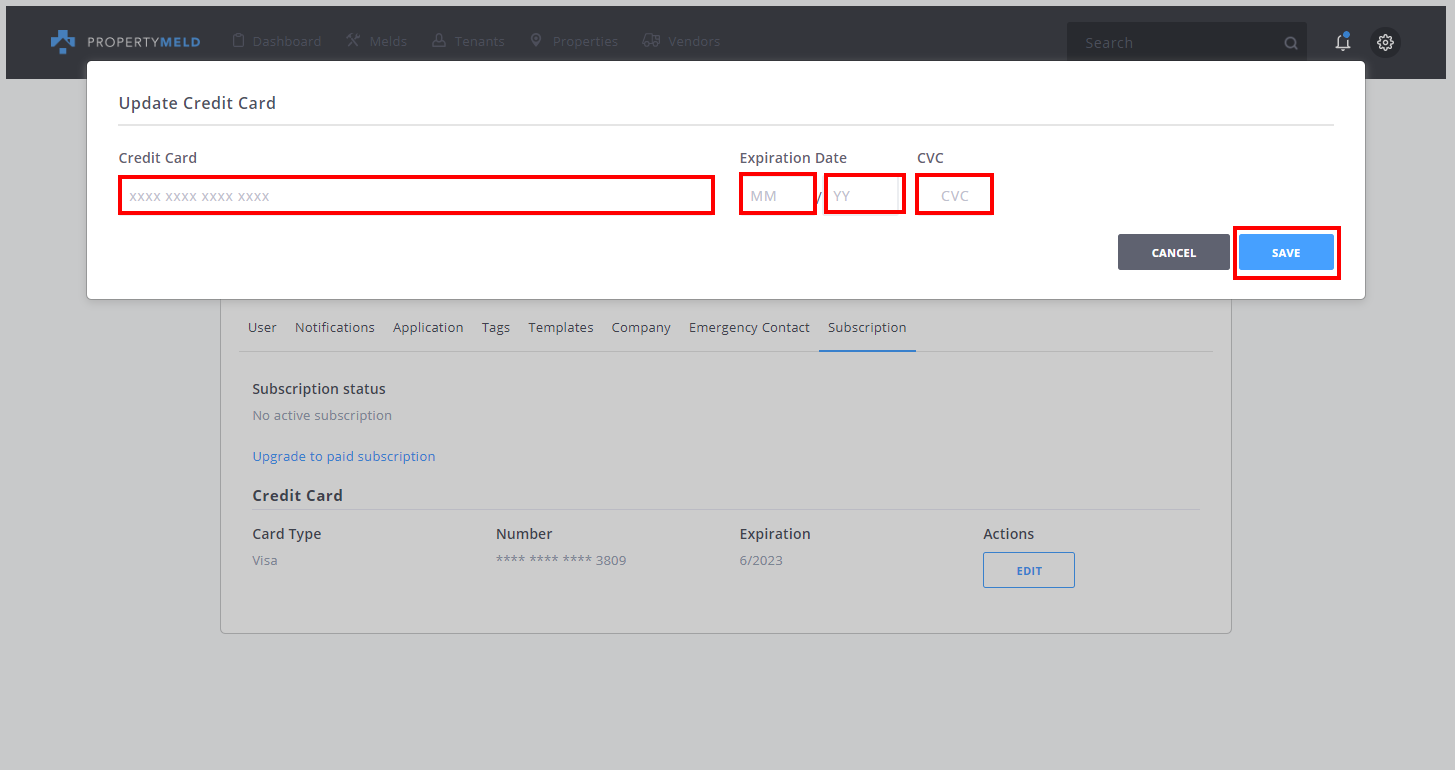Open Vendors from the navigation bar
Image resolution: width=1455 pixels, height=770 pixels.
point(681,41)
